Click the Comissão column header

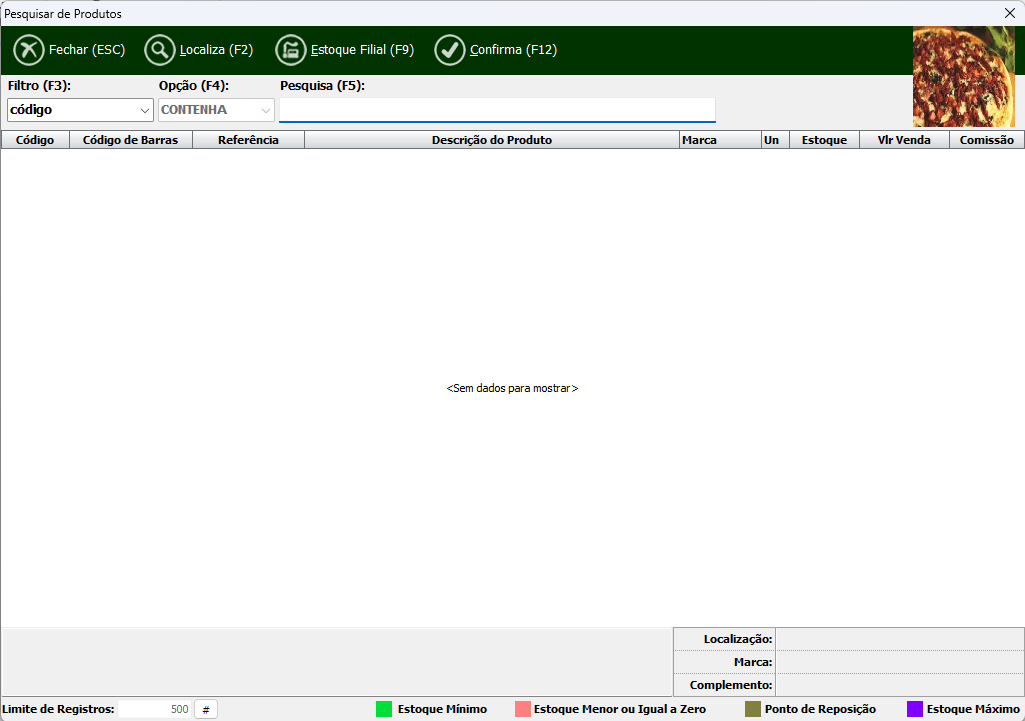point(986,140)
